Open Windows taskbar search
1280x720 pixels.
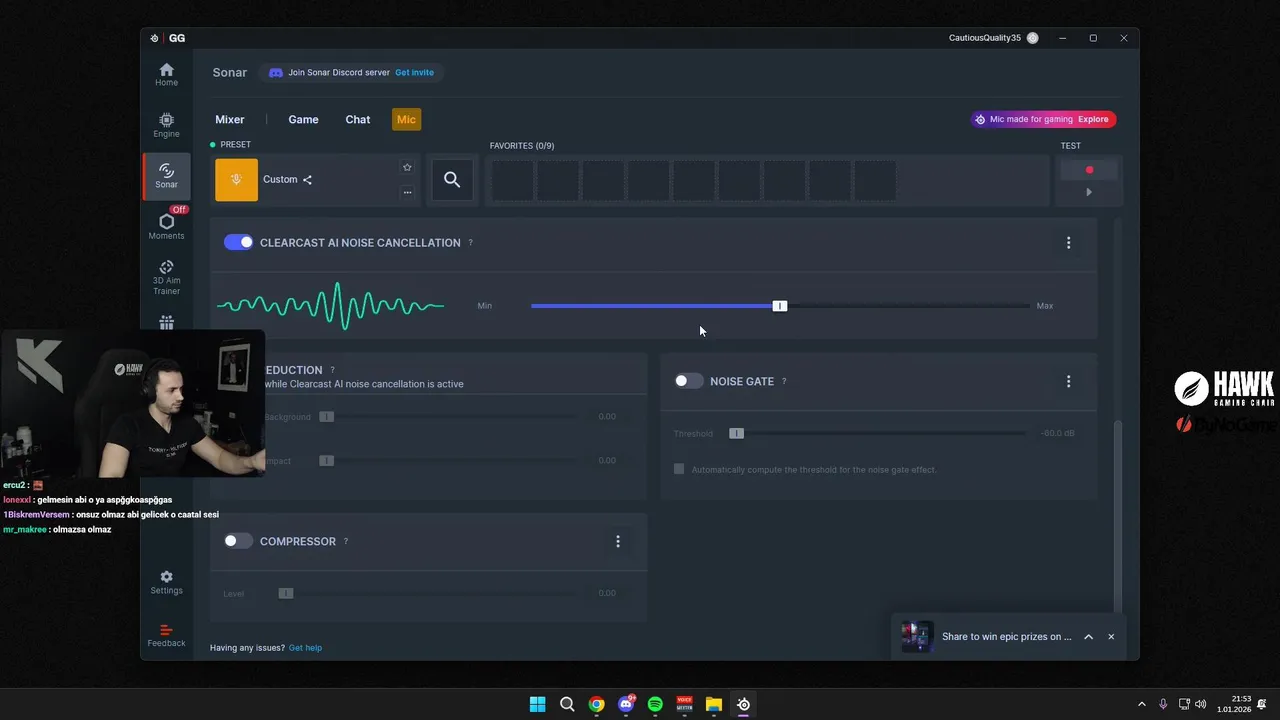567,704
